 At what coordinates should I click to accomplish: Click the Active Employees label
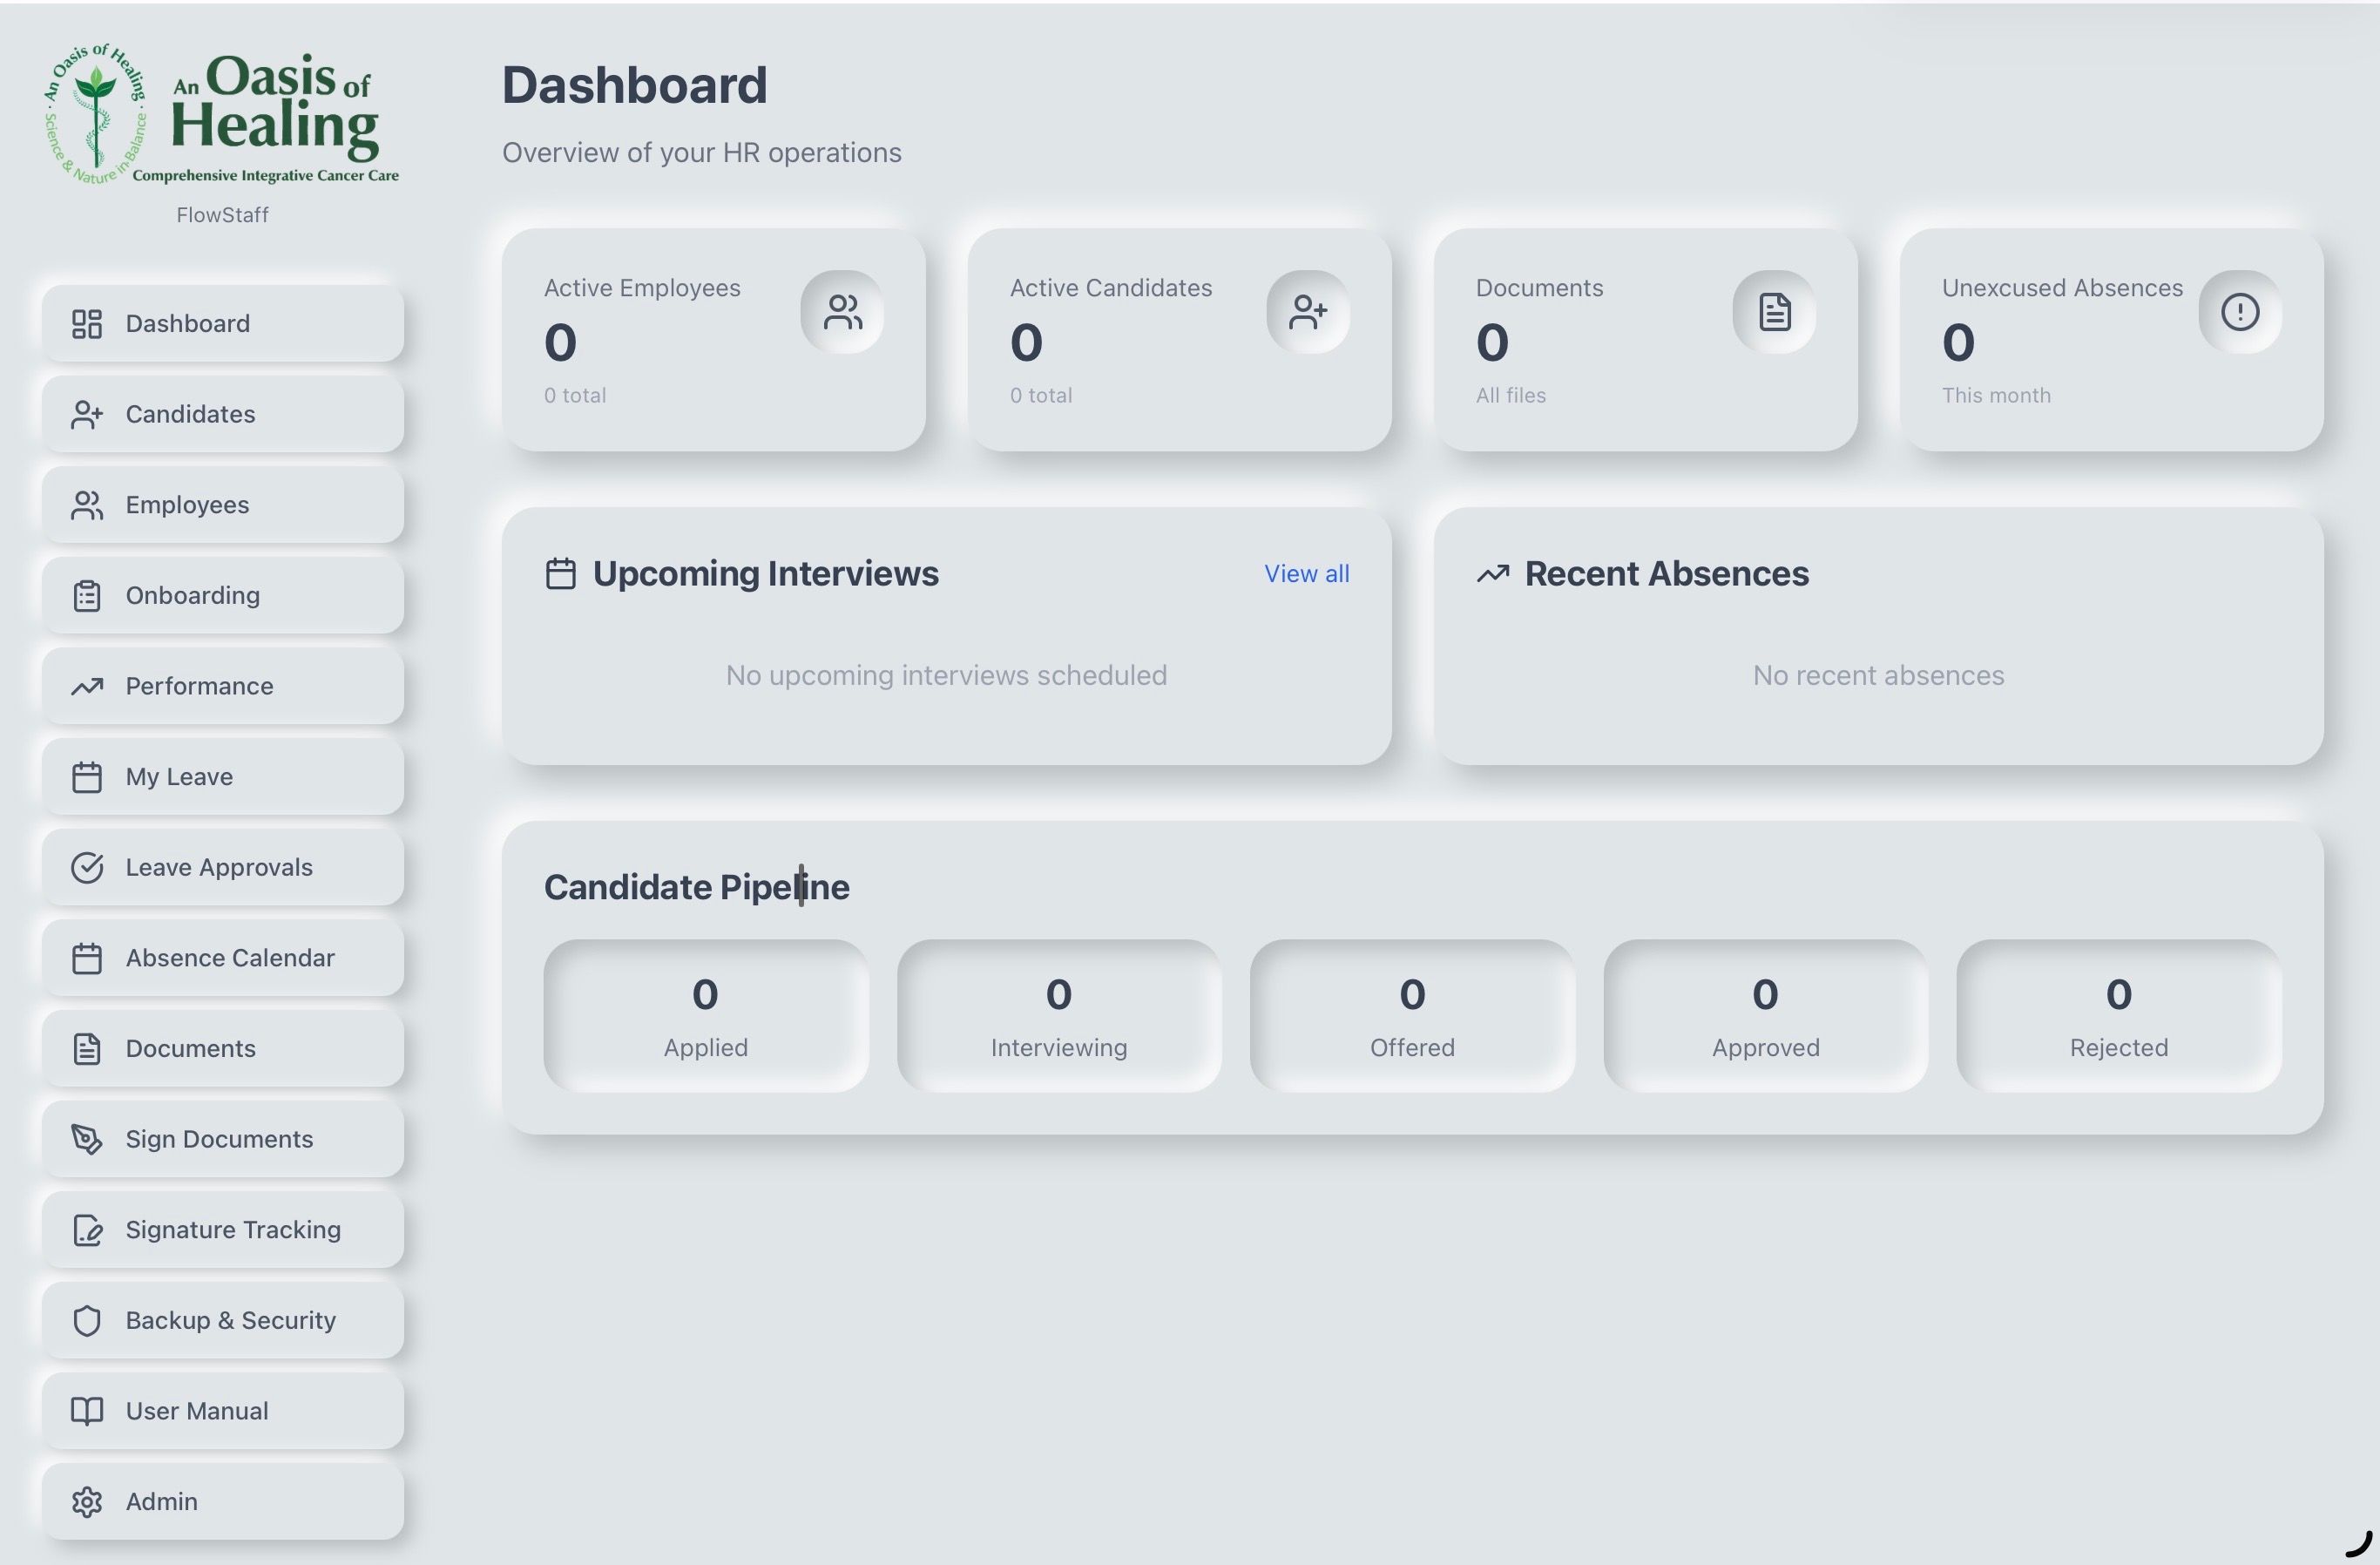click(x=642, y=288)
